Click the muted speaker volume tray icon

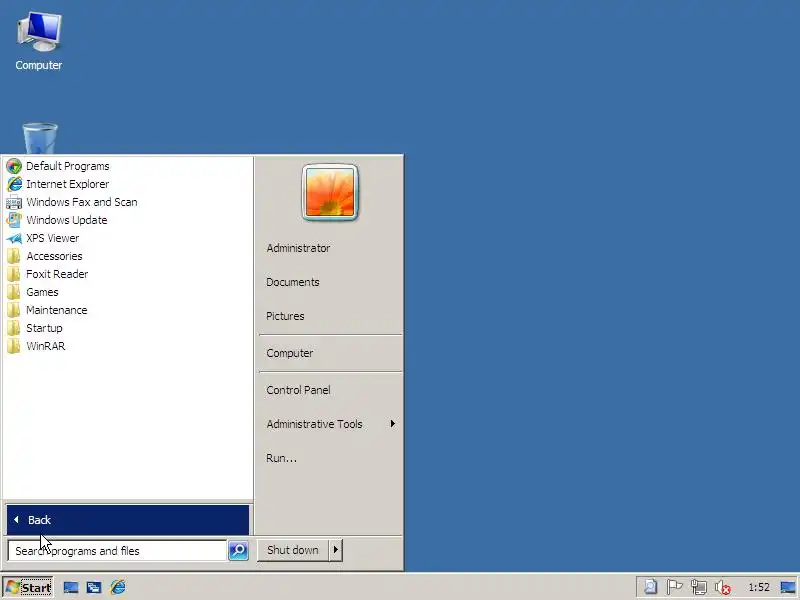[x=722, y=588]
